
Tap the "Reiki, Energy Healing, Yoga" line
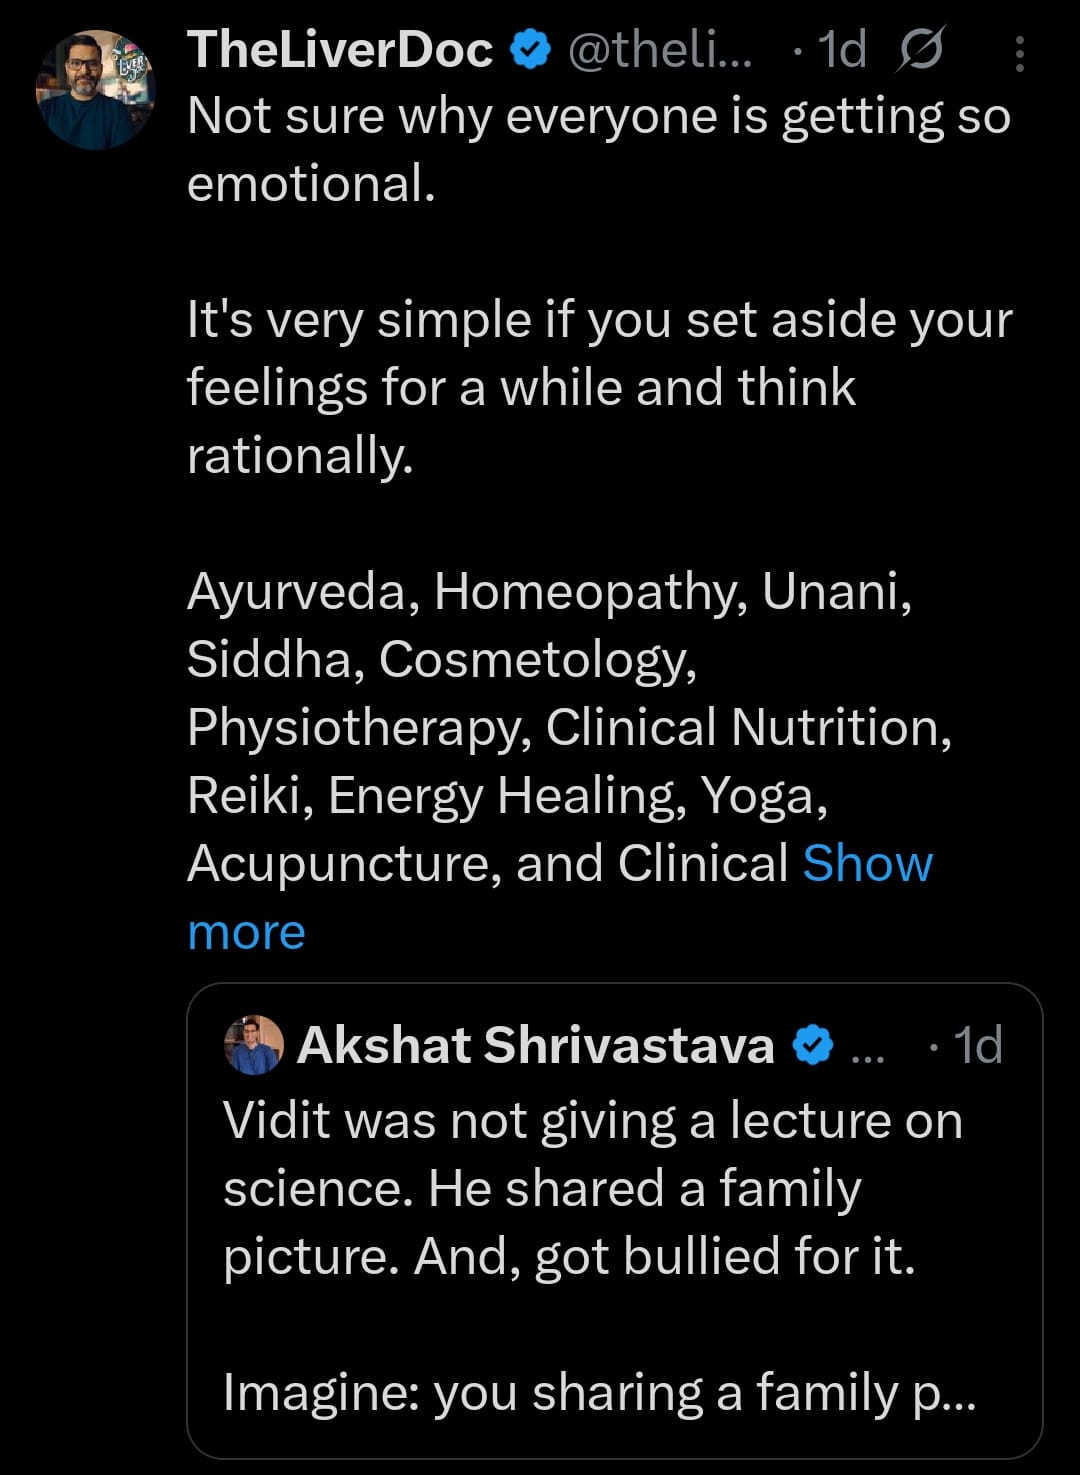pos(507,796)
